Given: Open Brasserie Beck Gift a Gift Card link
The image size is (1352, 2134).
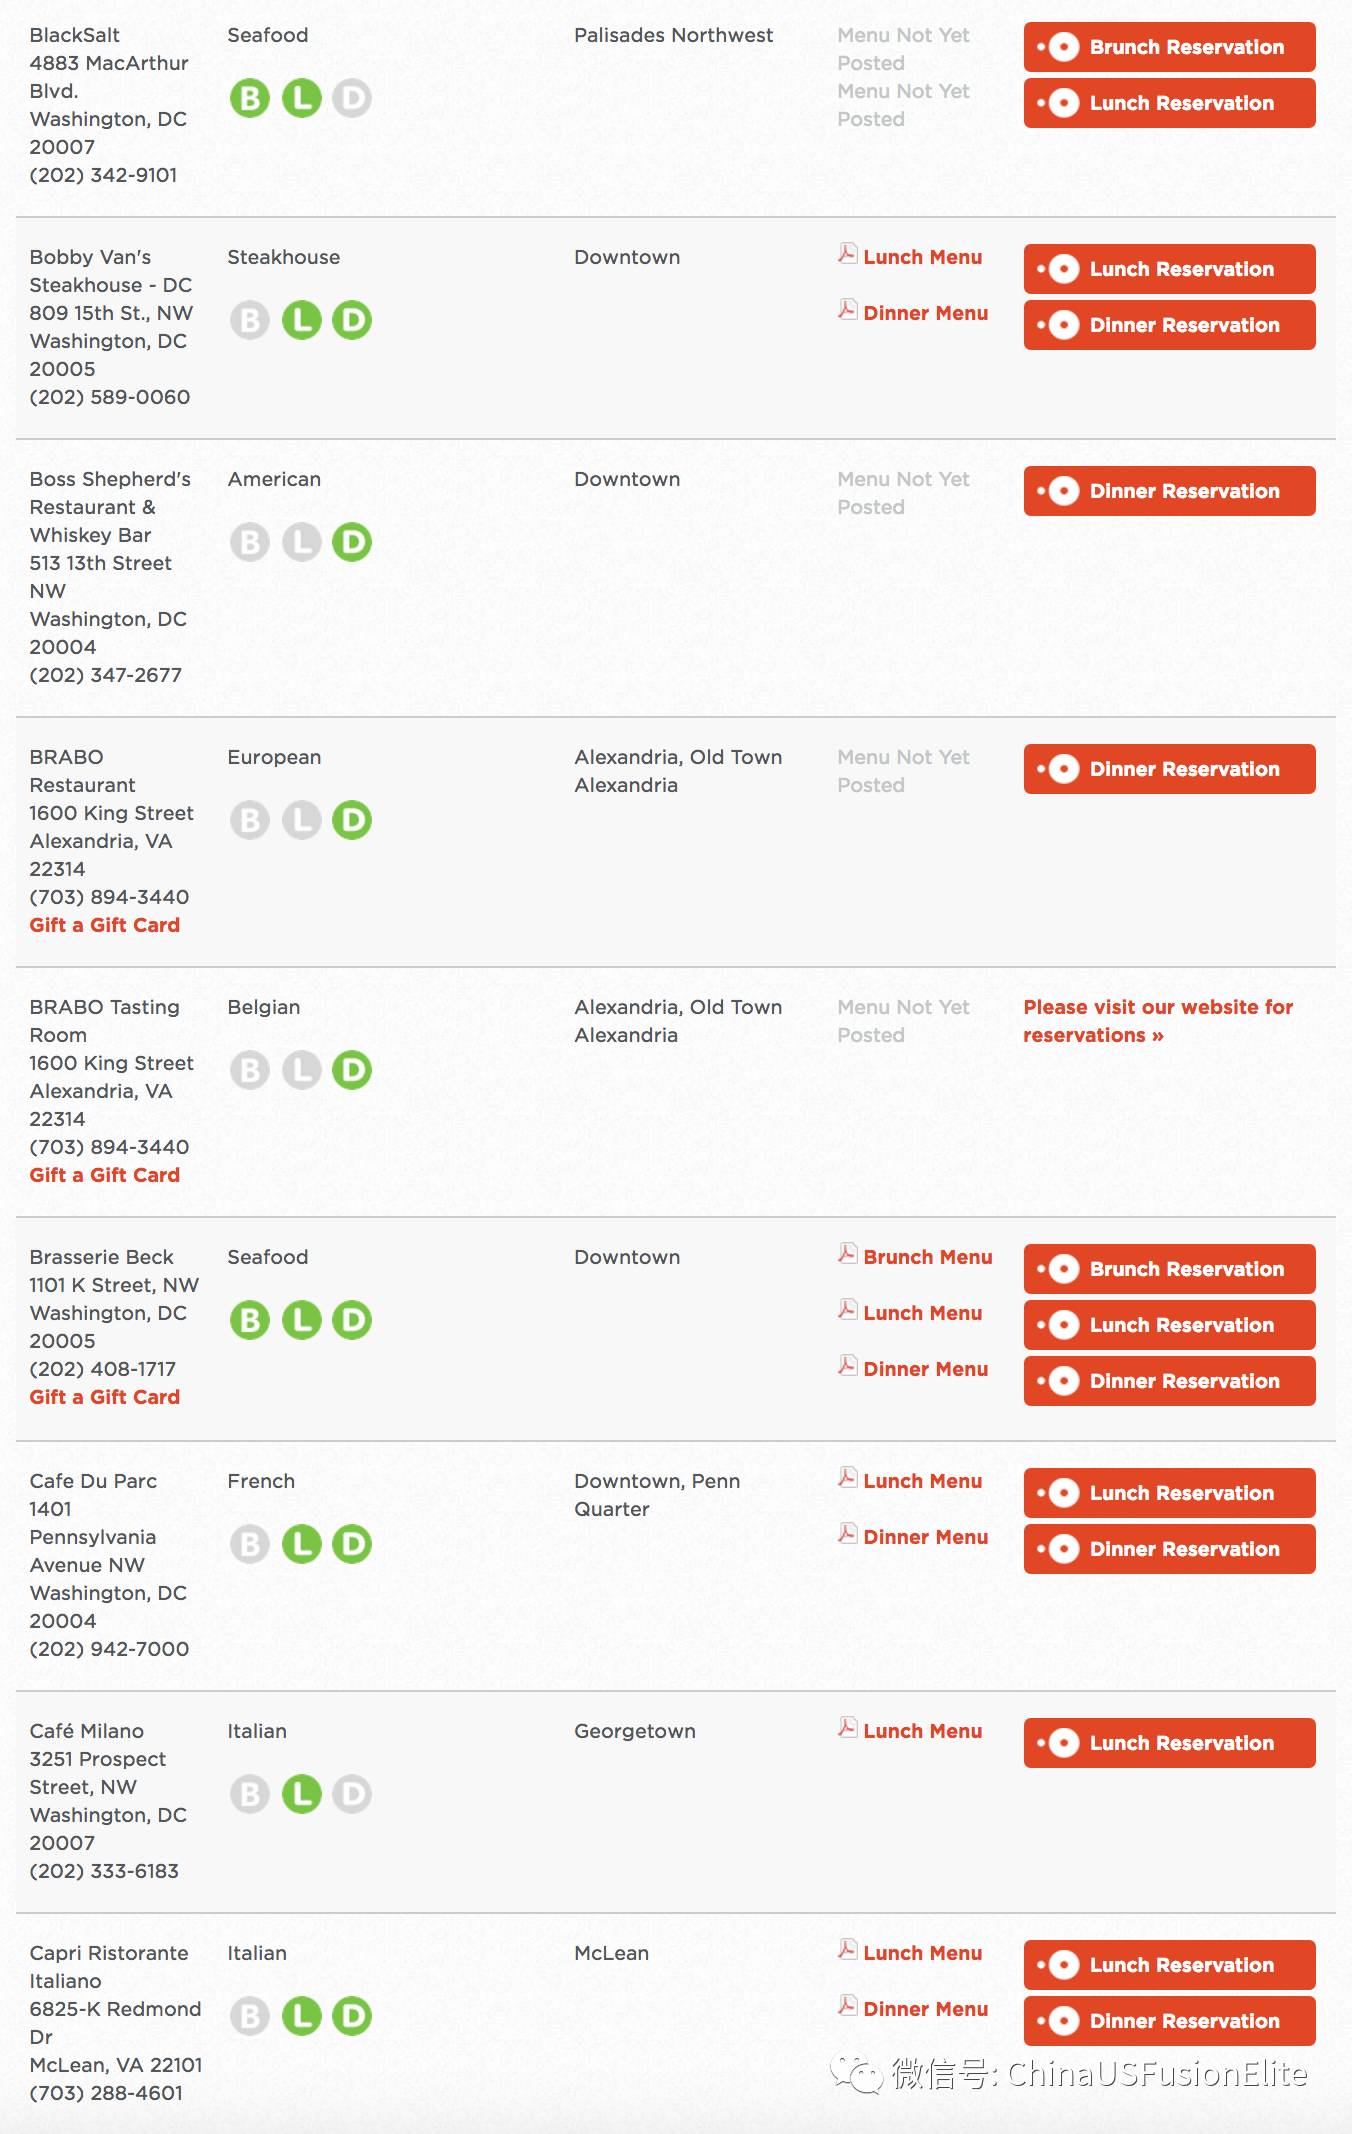Looking at the screenshot, I should [x=105, y=1397].
